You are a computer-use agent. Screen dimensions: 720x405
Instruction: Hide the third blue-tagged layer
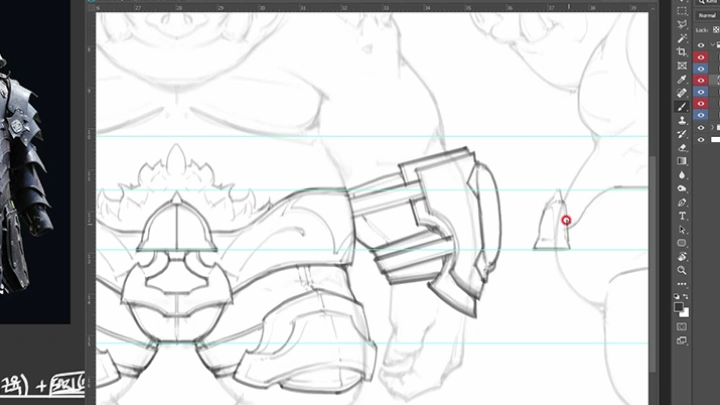701,115
